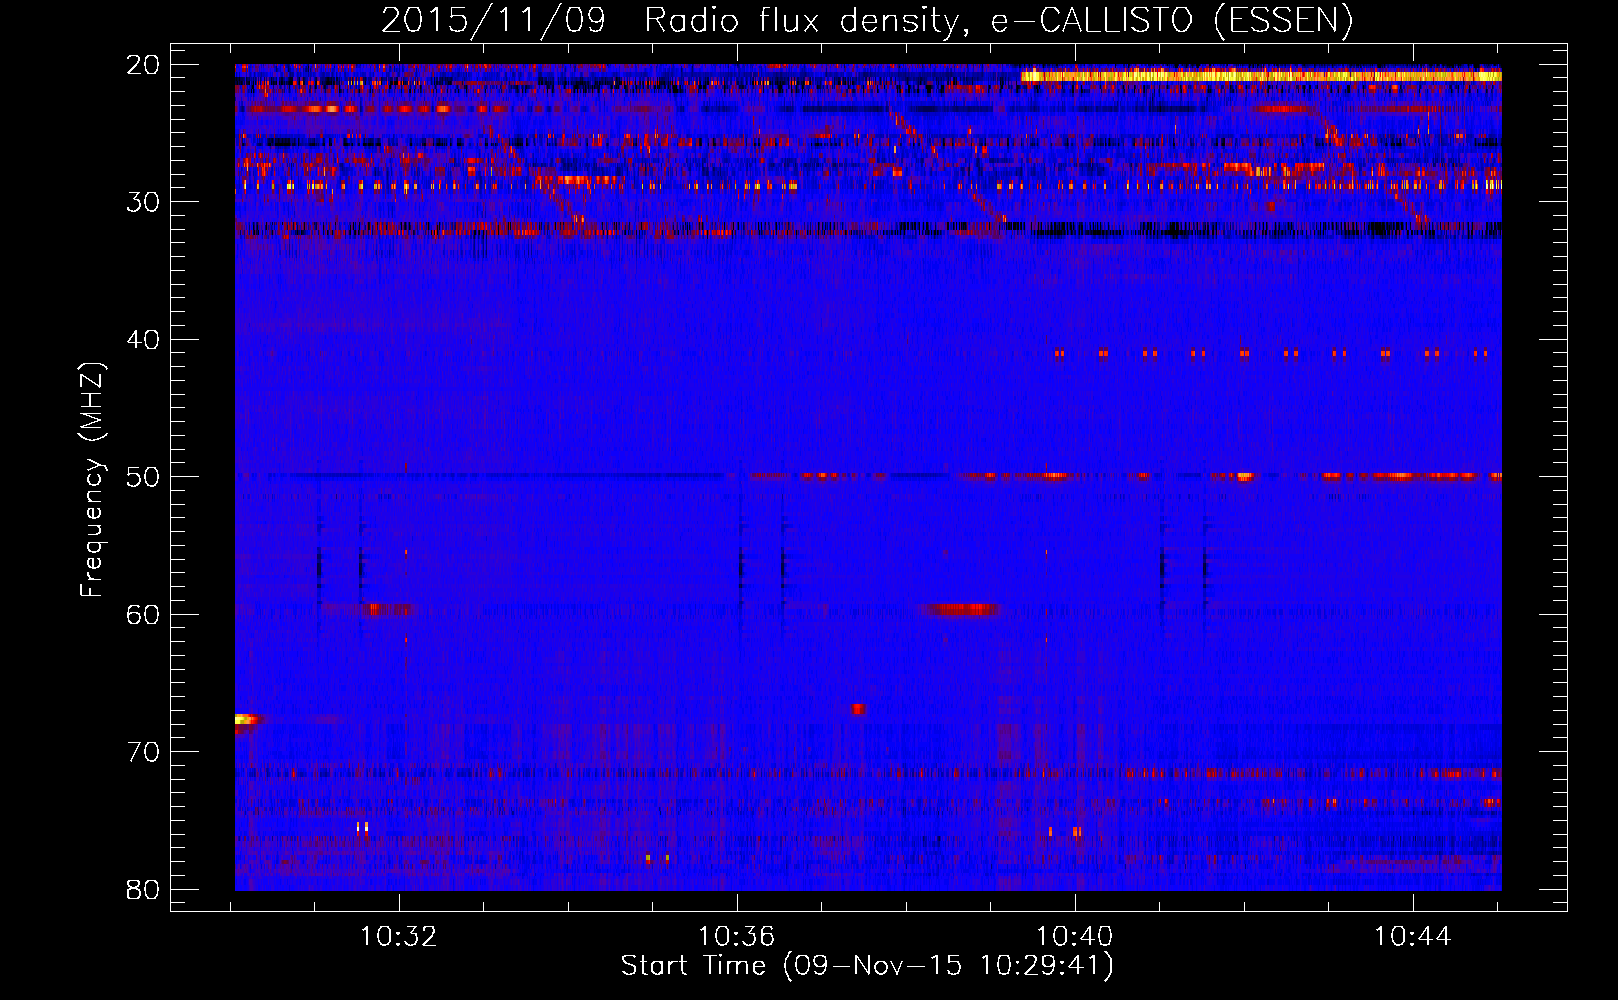Click the time tick label '10:32'

pos(399,937)
